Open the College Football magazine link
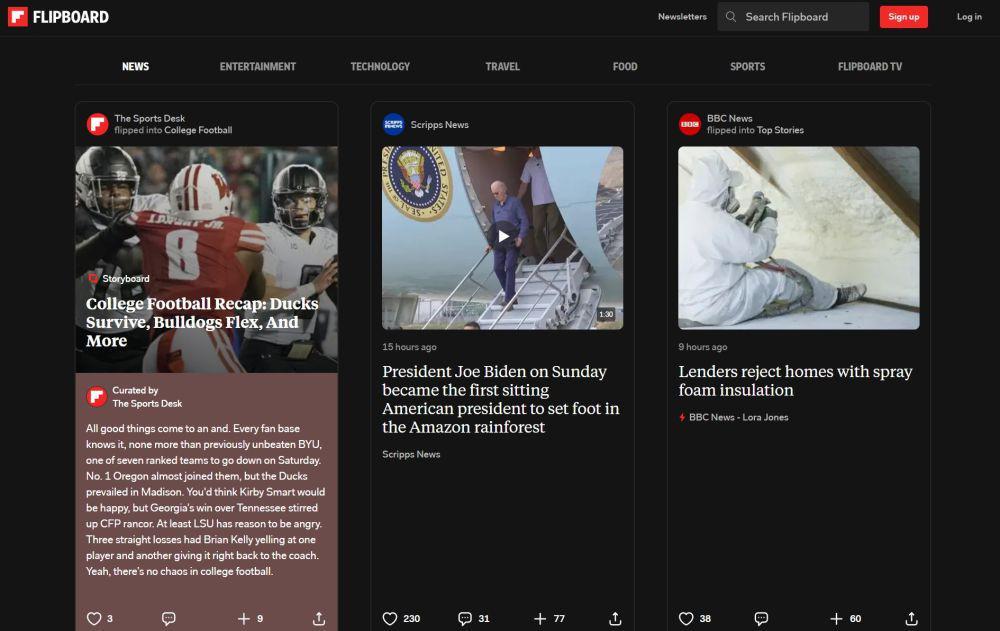This screenshot has width=1000, height=631. [198, 130]
